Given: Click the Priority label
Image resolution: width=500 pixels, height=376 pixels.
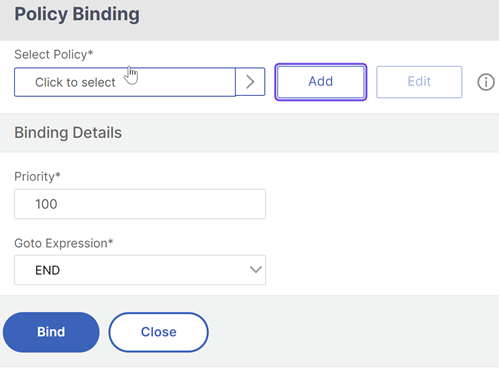Looking at the screenshot, I should 37,176.
